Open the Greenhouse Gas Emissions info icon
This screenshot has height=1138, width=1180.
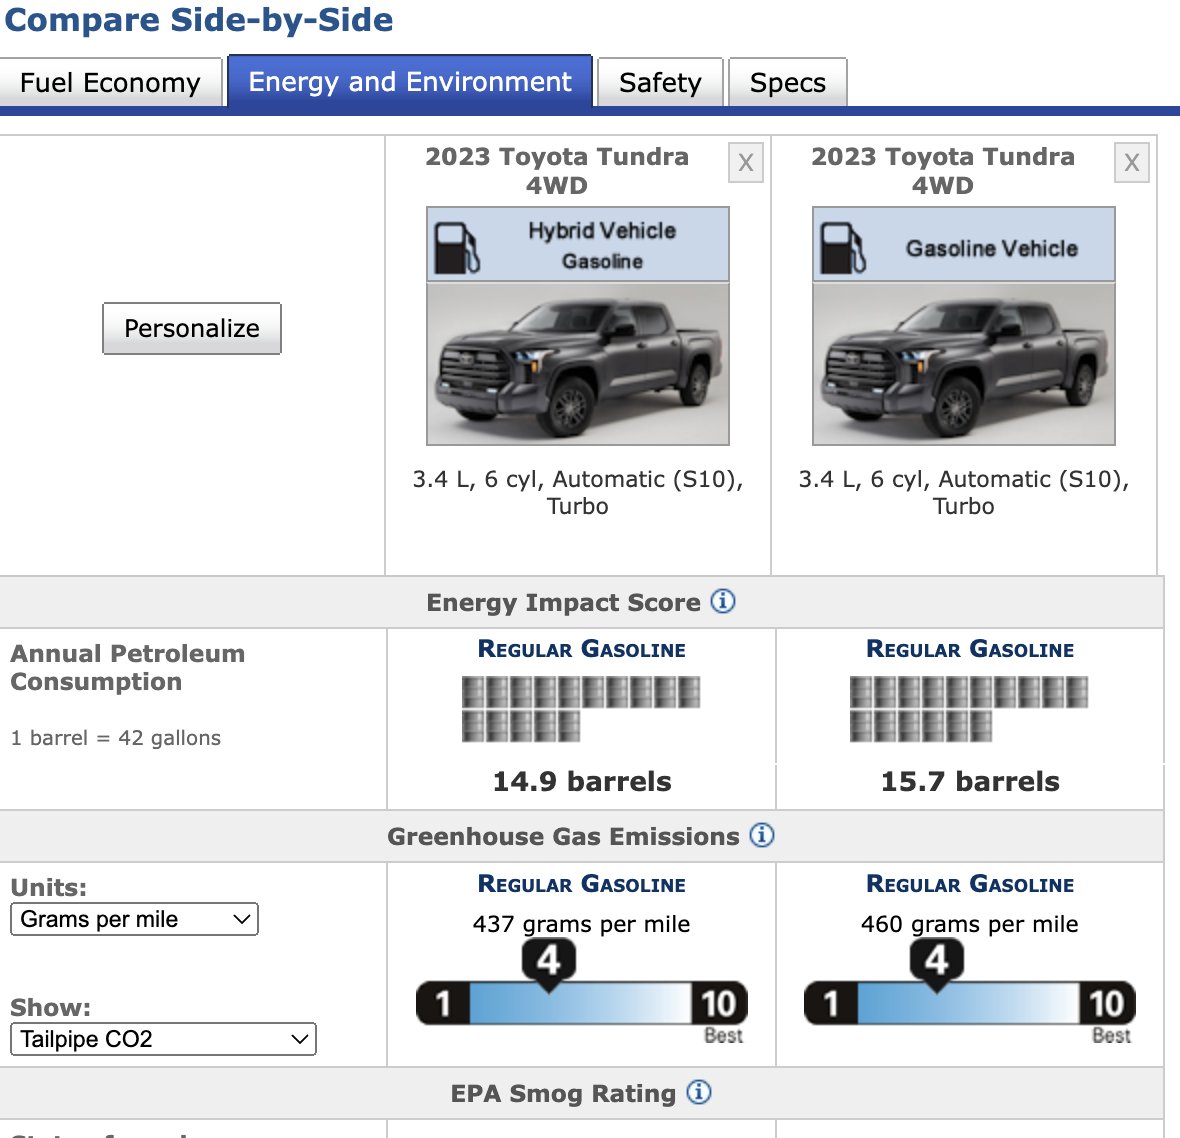(x=762, y=835)
